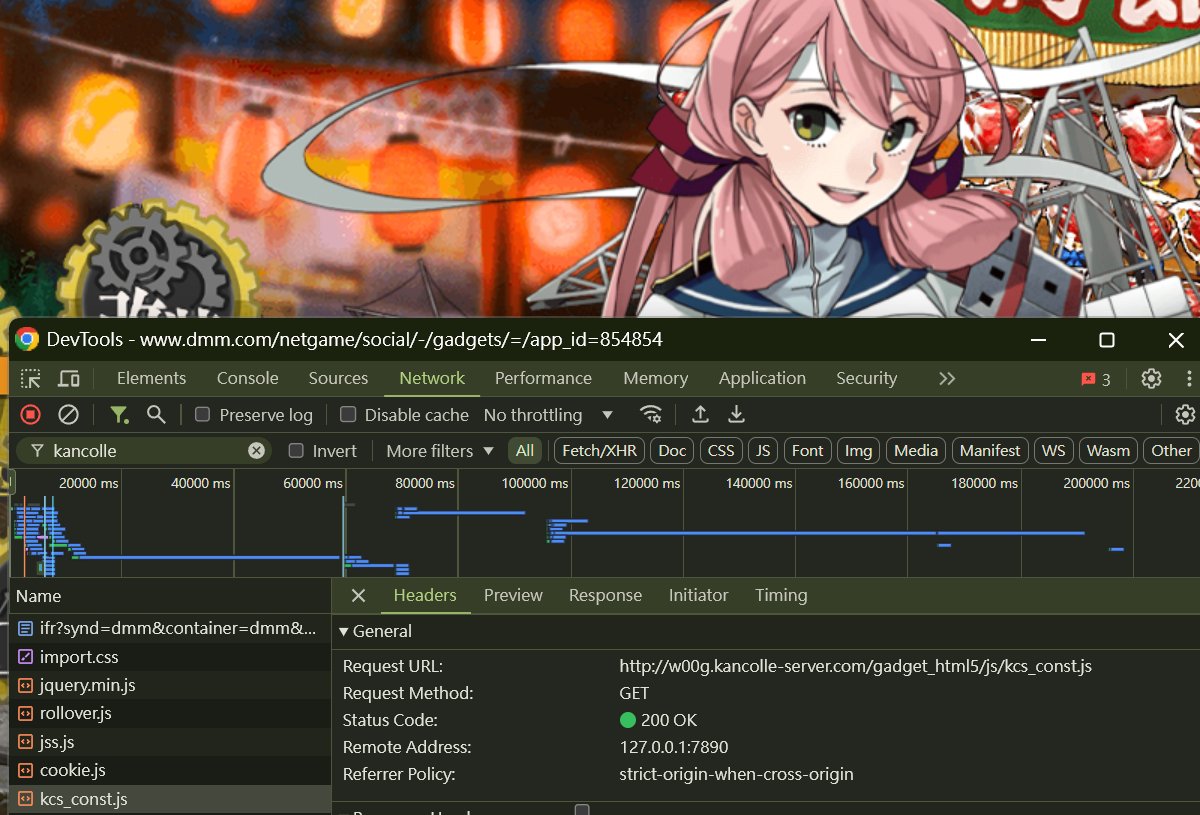Switch to the Application panel tab
Image resolution: width=1200 pixels, height=815 pixels.
pos(762,378)
